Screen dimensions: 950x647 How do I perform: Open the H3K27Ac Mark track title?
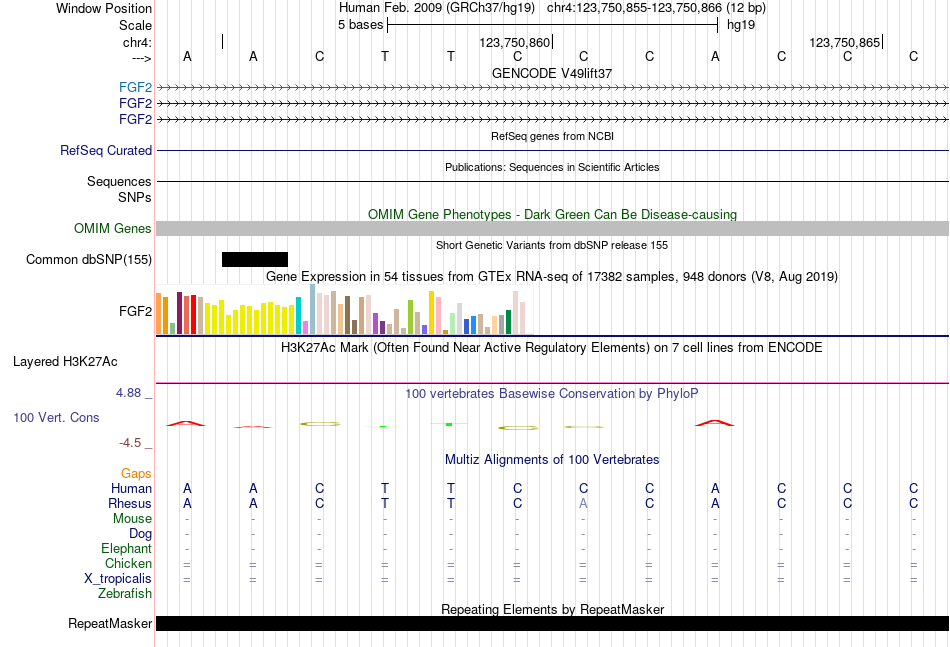551,348
